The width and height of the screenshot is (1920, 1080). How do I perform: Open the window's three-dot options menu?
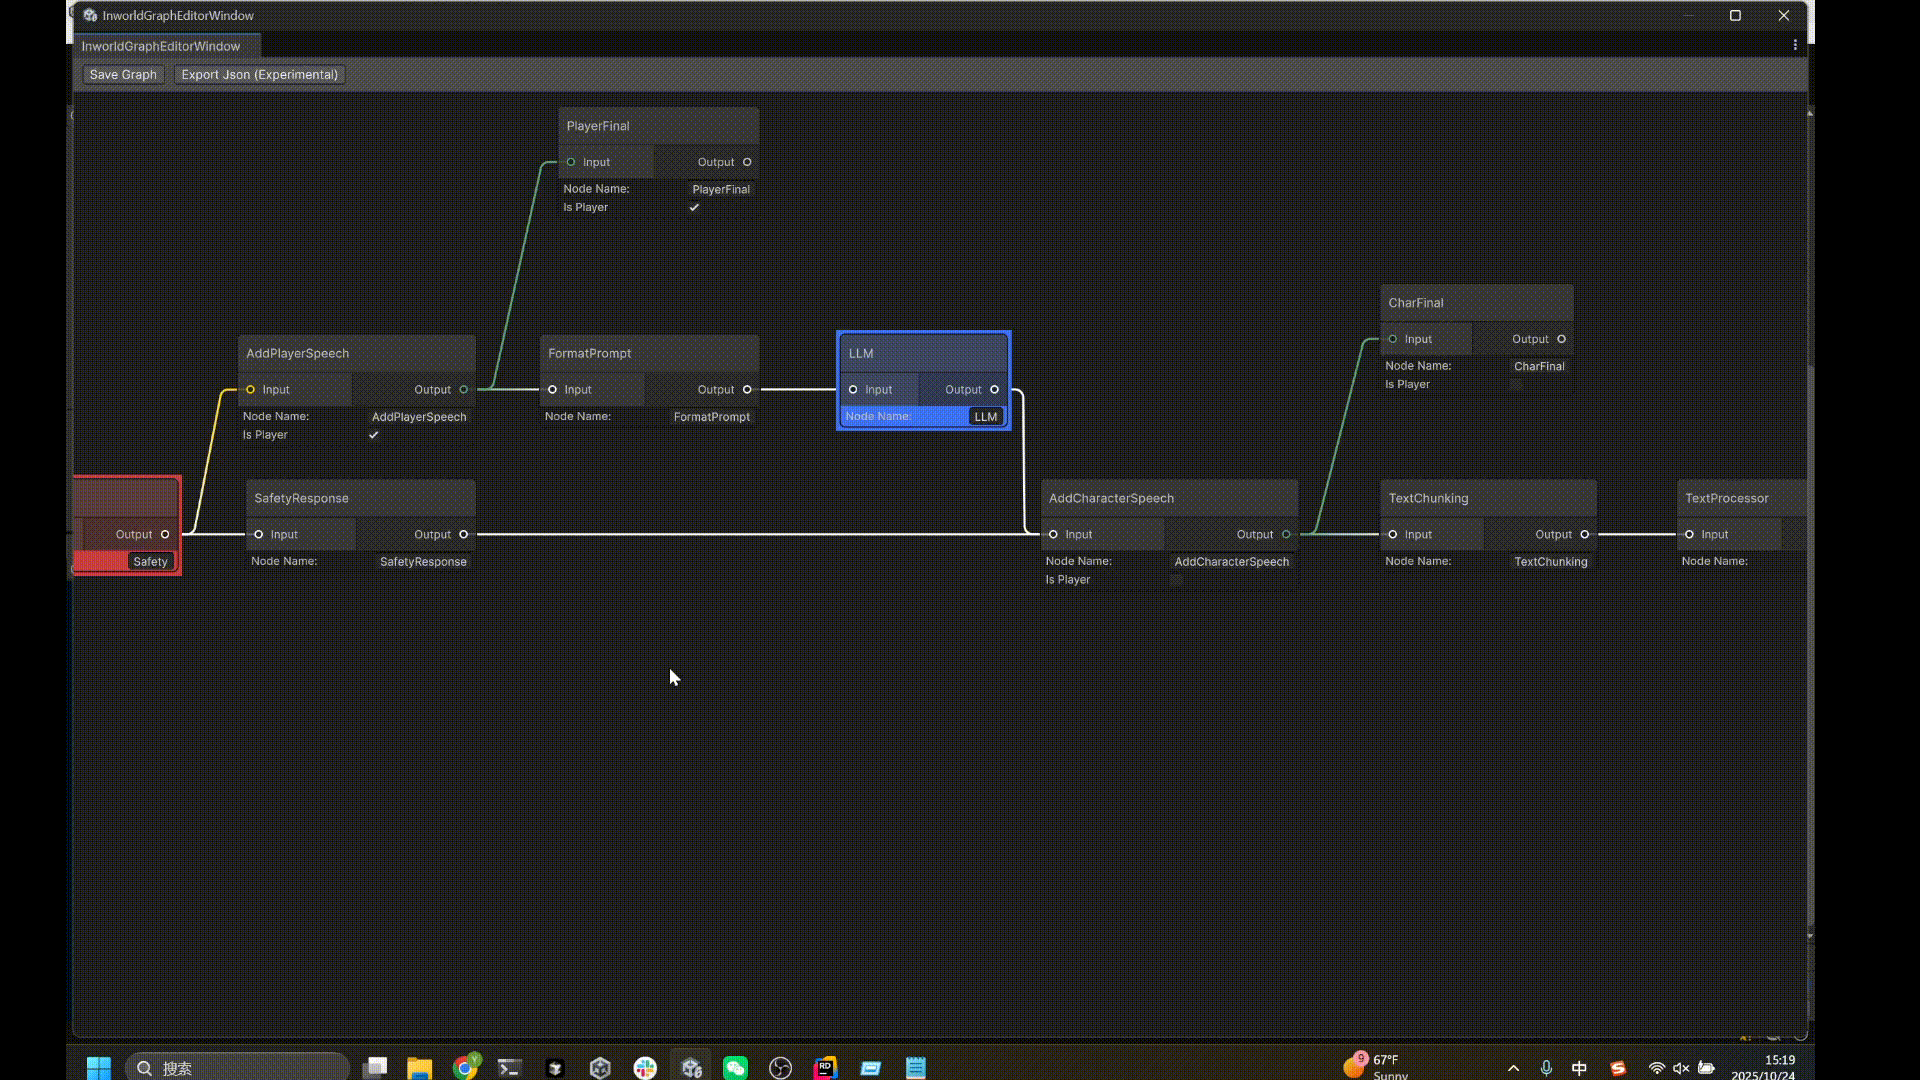point(1795,45)
